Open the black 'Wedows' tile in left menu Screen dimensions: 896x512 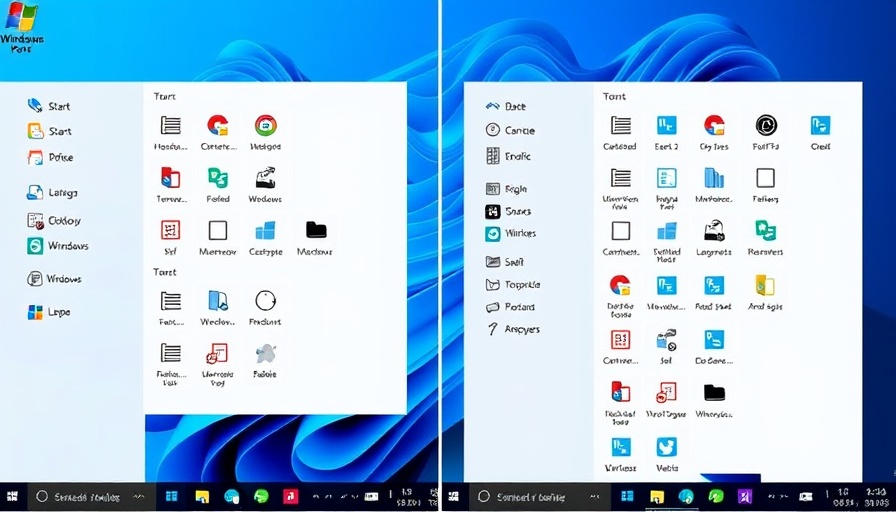pyautogui.click(x=265, y=185)
